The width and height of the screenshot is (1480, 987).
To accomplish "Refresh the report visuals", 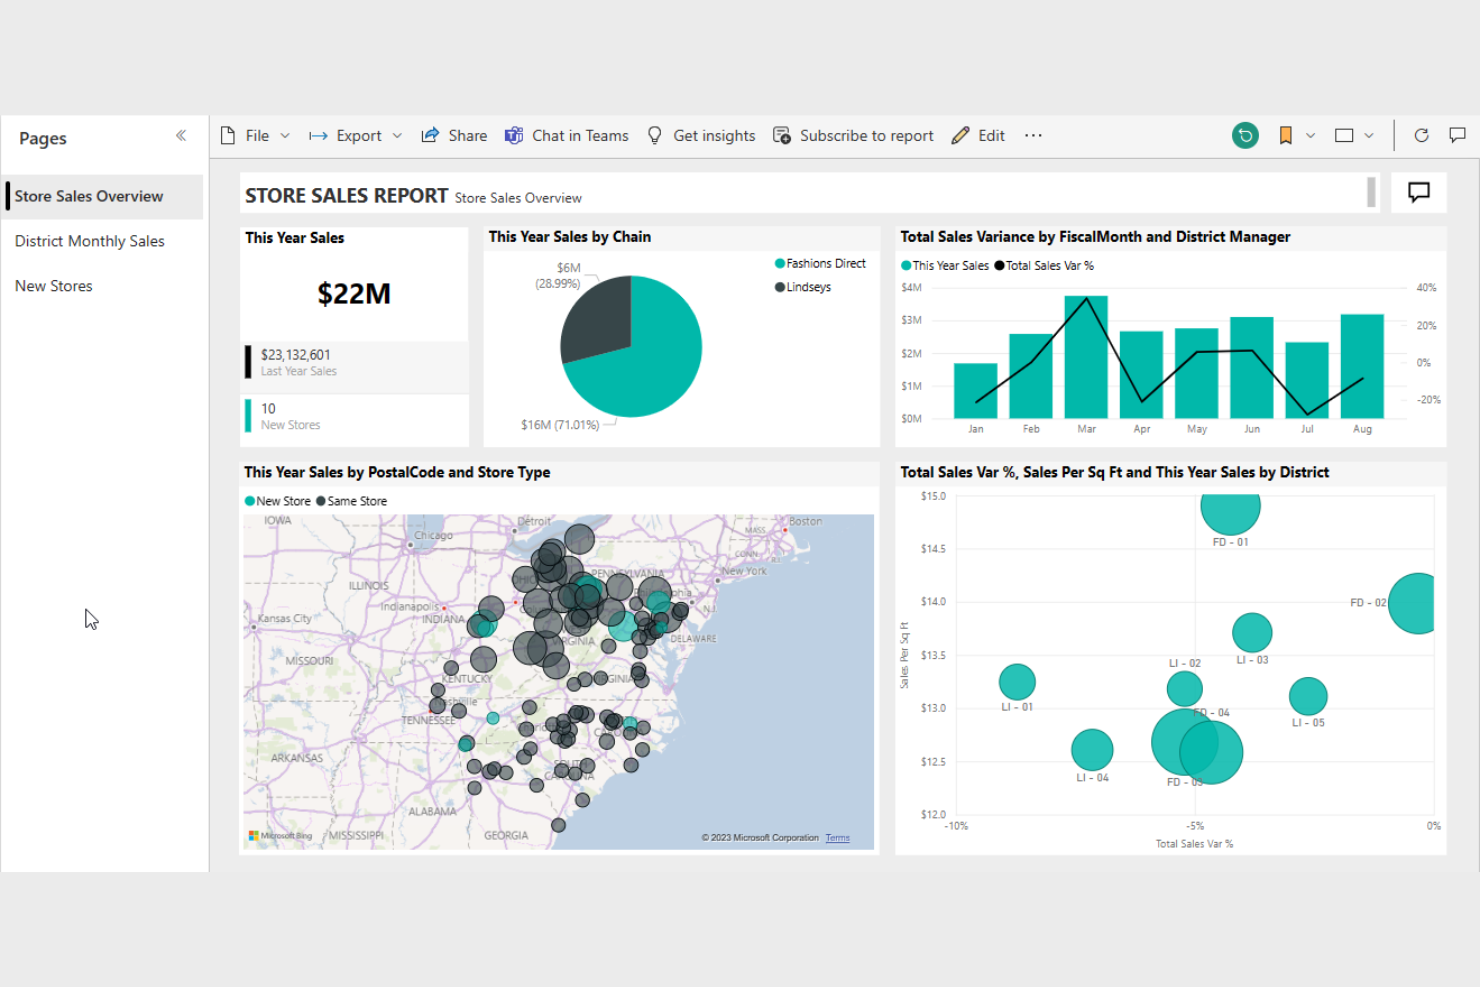I will pyautogui.click(x=1421, y=135).
